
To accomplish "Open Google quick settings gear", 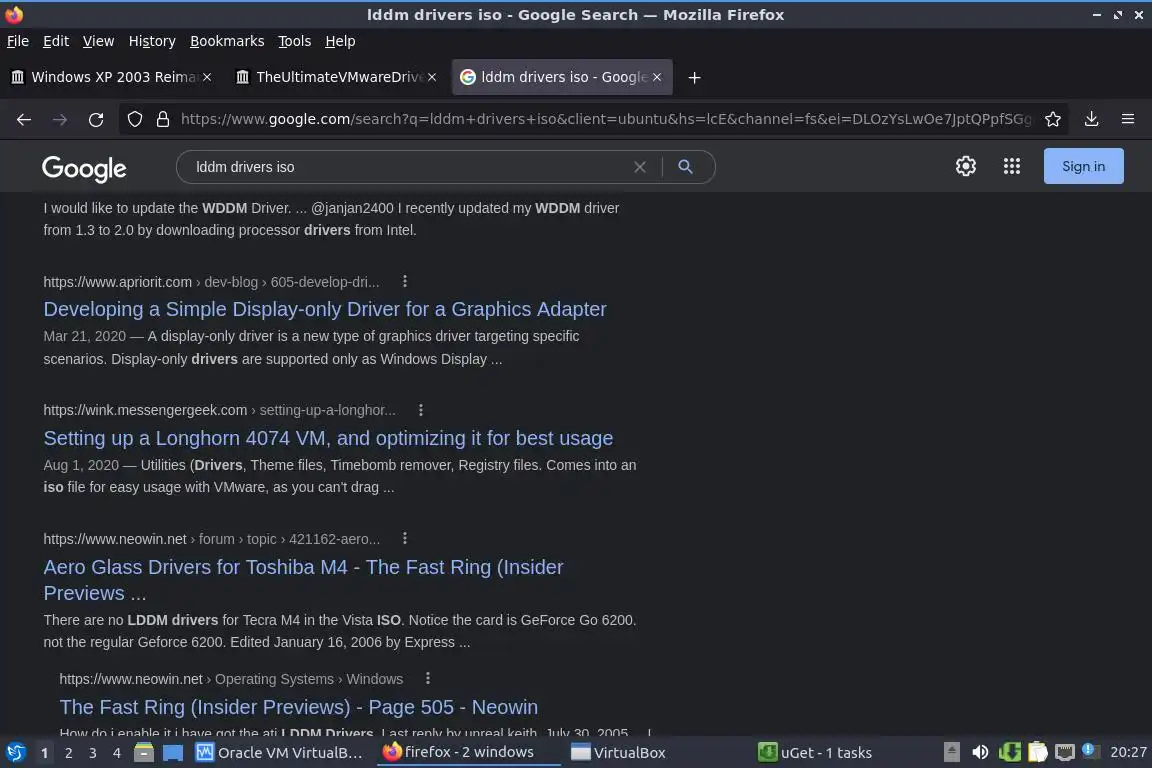I will [965, 166].
